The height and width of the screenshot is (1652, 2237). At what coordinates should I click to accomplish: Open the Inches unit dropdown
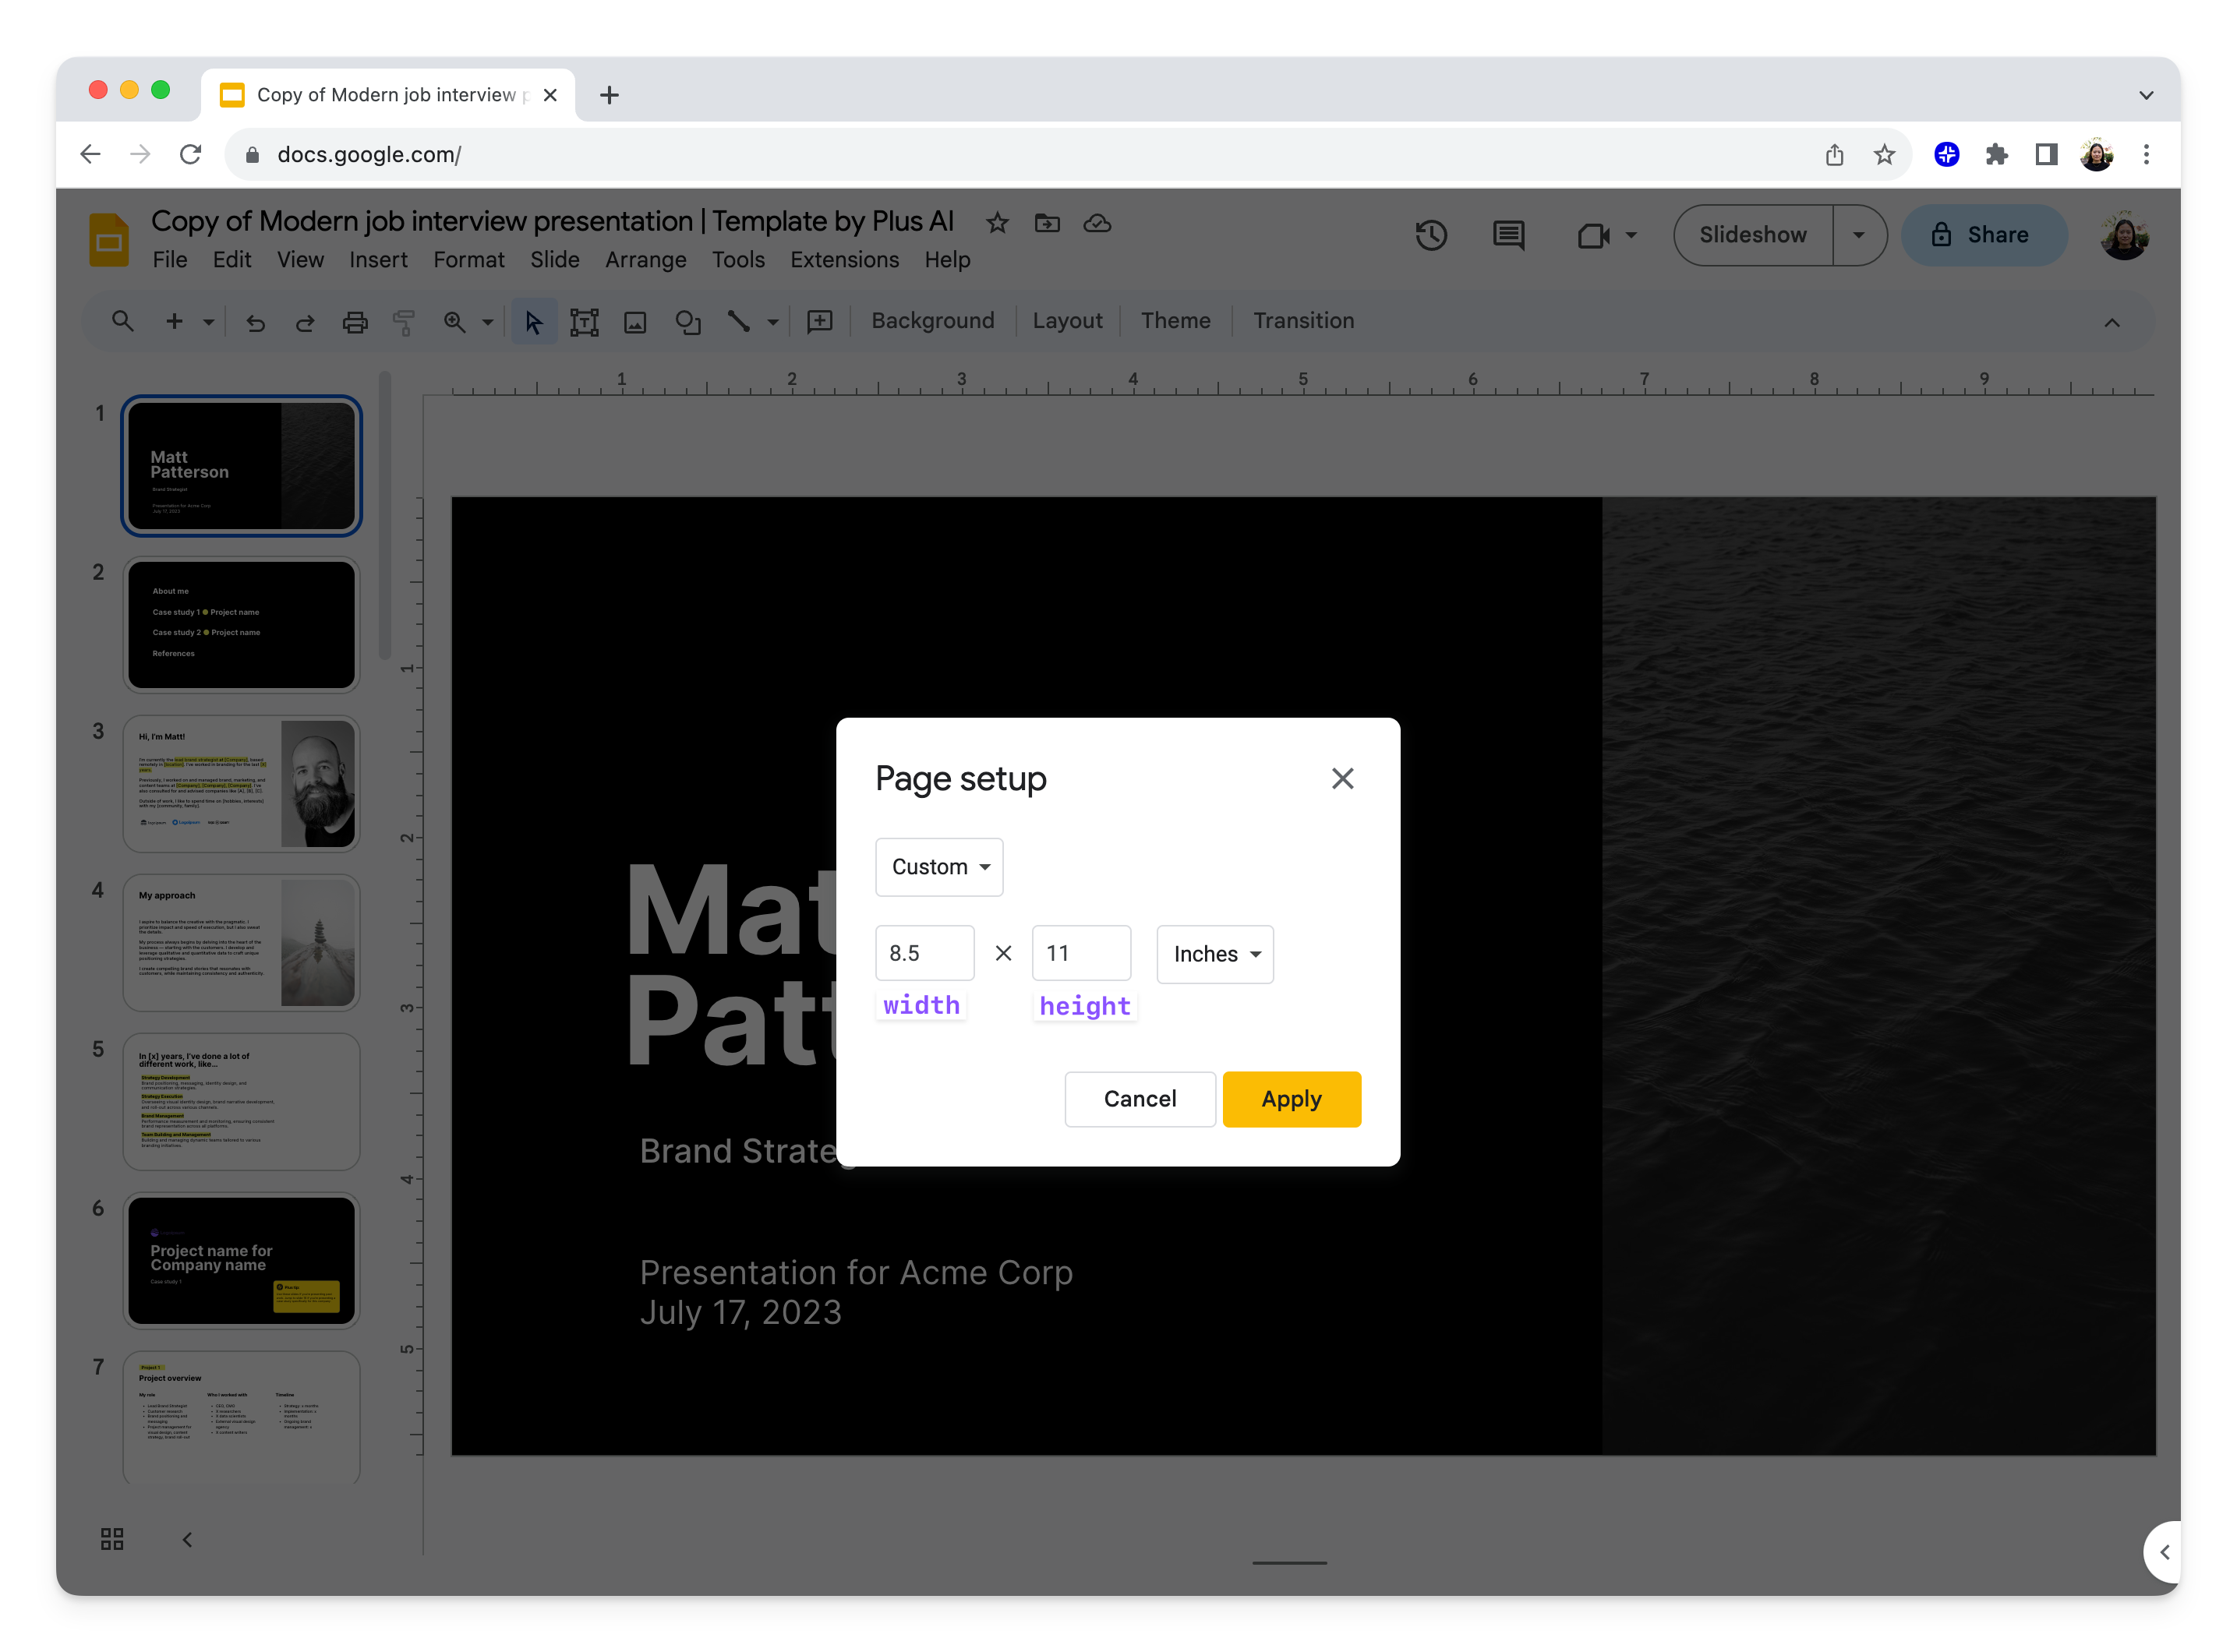1215,954
